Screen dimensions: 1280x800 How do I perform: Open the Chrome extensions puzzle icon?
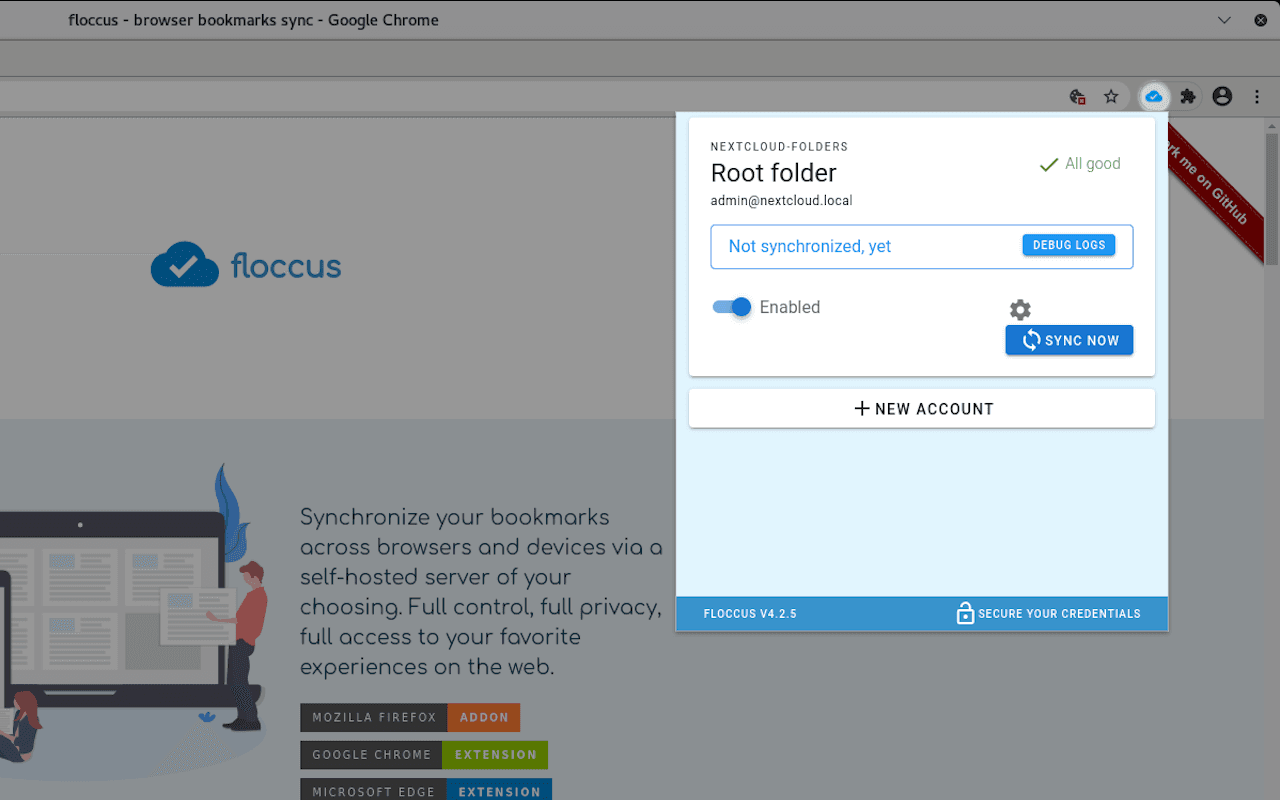[x=1188, y=97]
